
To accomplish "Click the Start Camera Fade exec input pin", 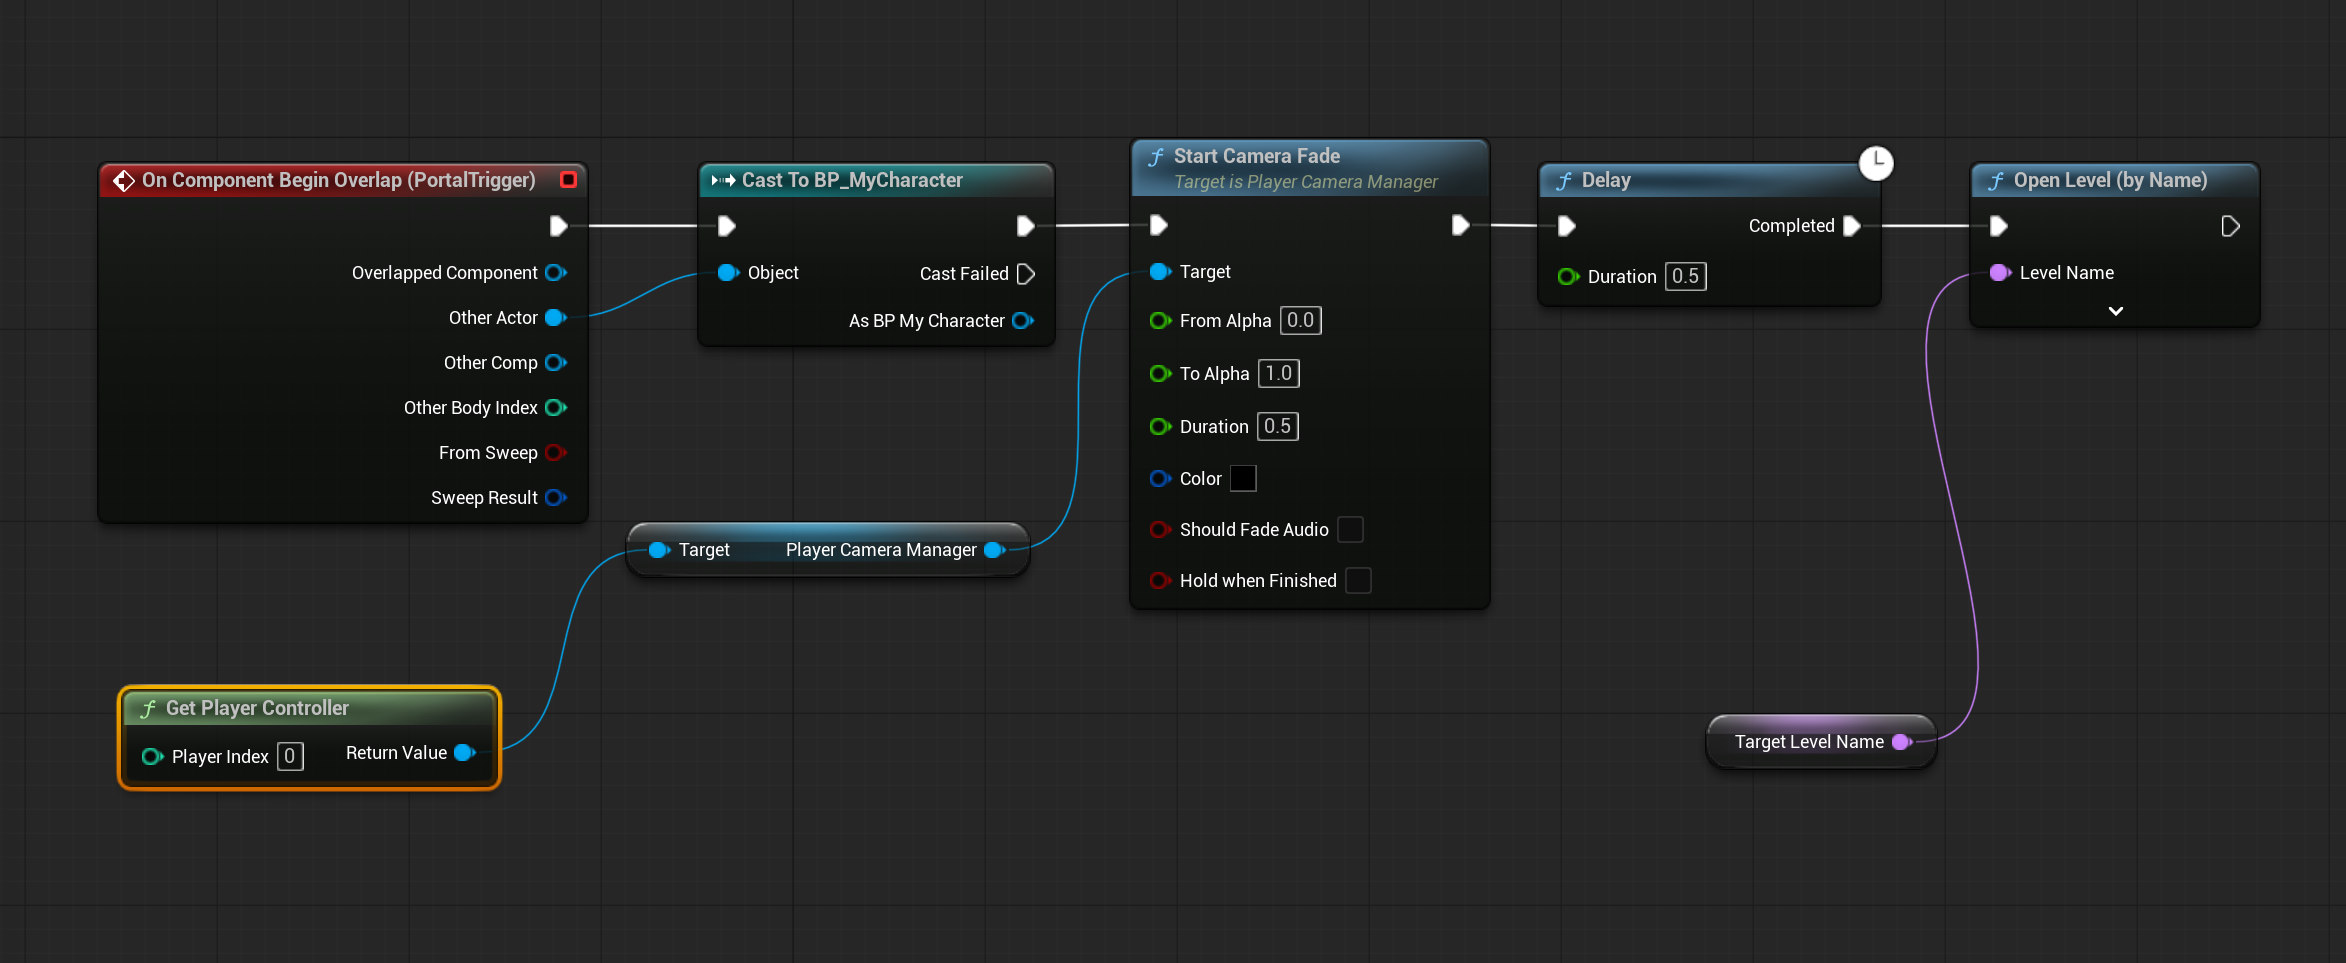I will (x=1158, y=225).
